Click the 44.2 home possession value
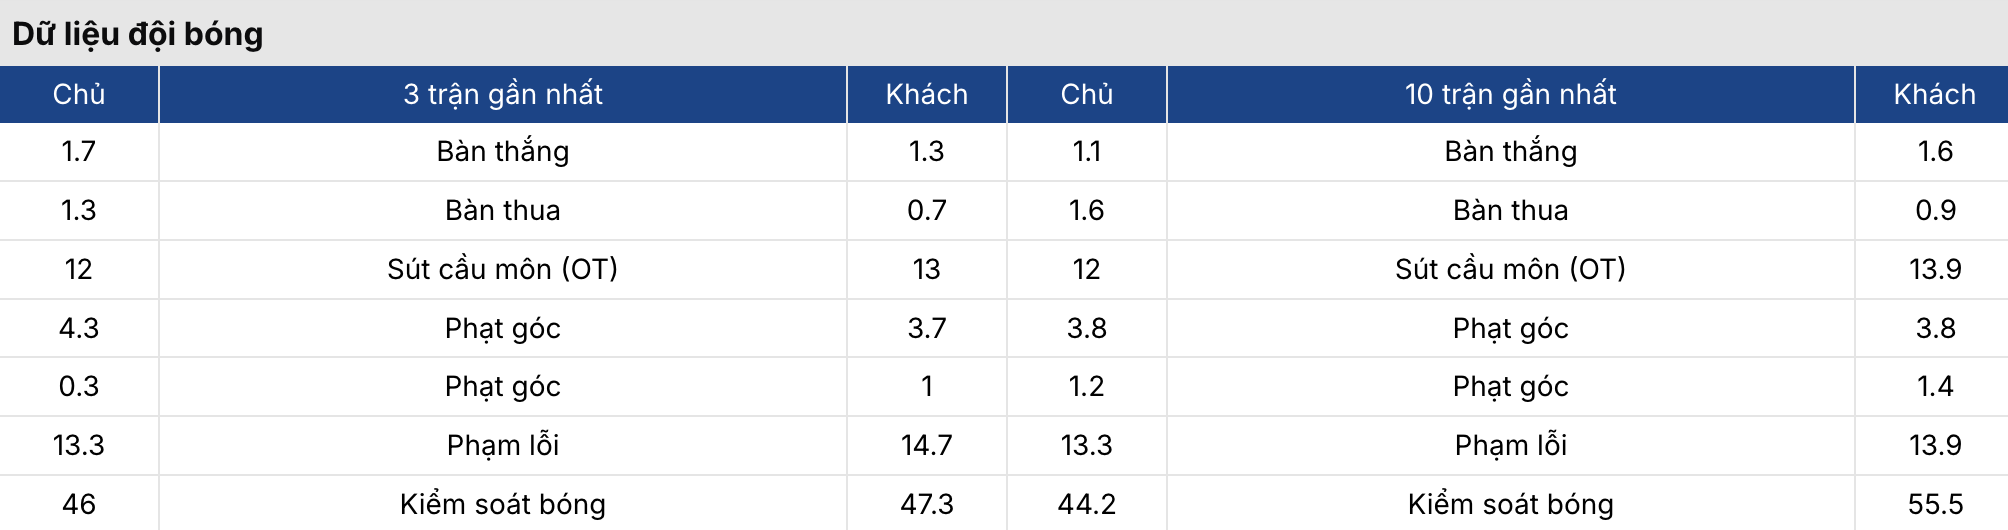This screenshot has width=2008, height=530. coord(1086,504)
